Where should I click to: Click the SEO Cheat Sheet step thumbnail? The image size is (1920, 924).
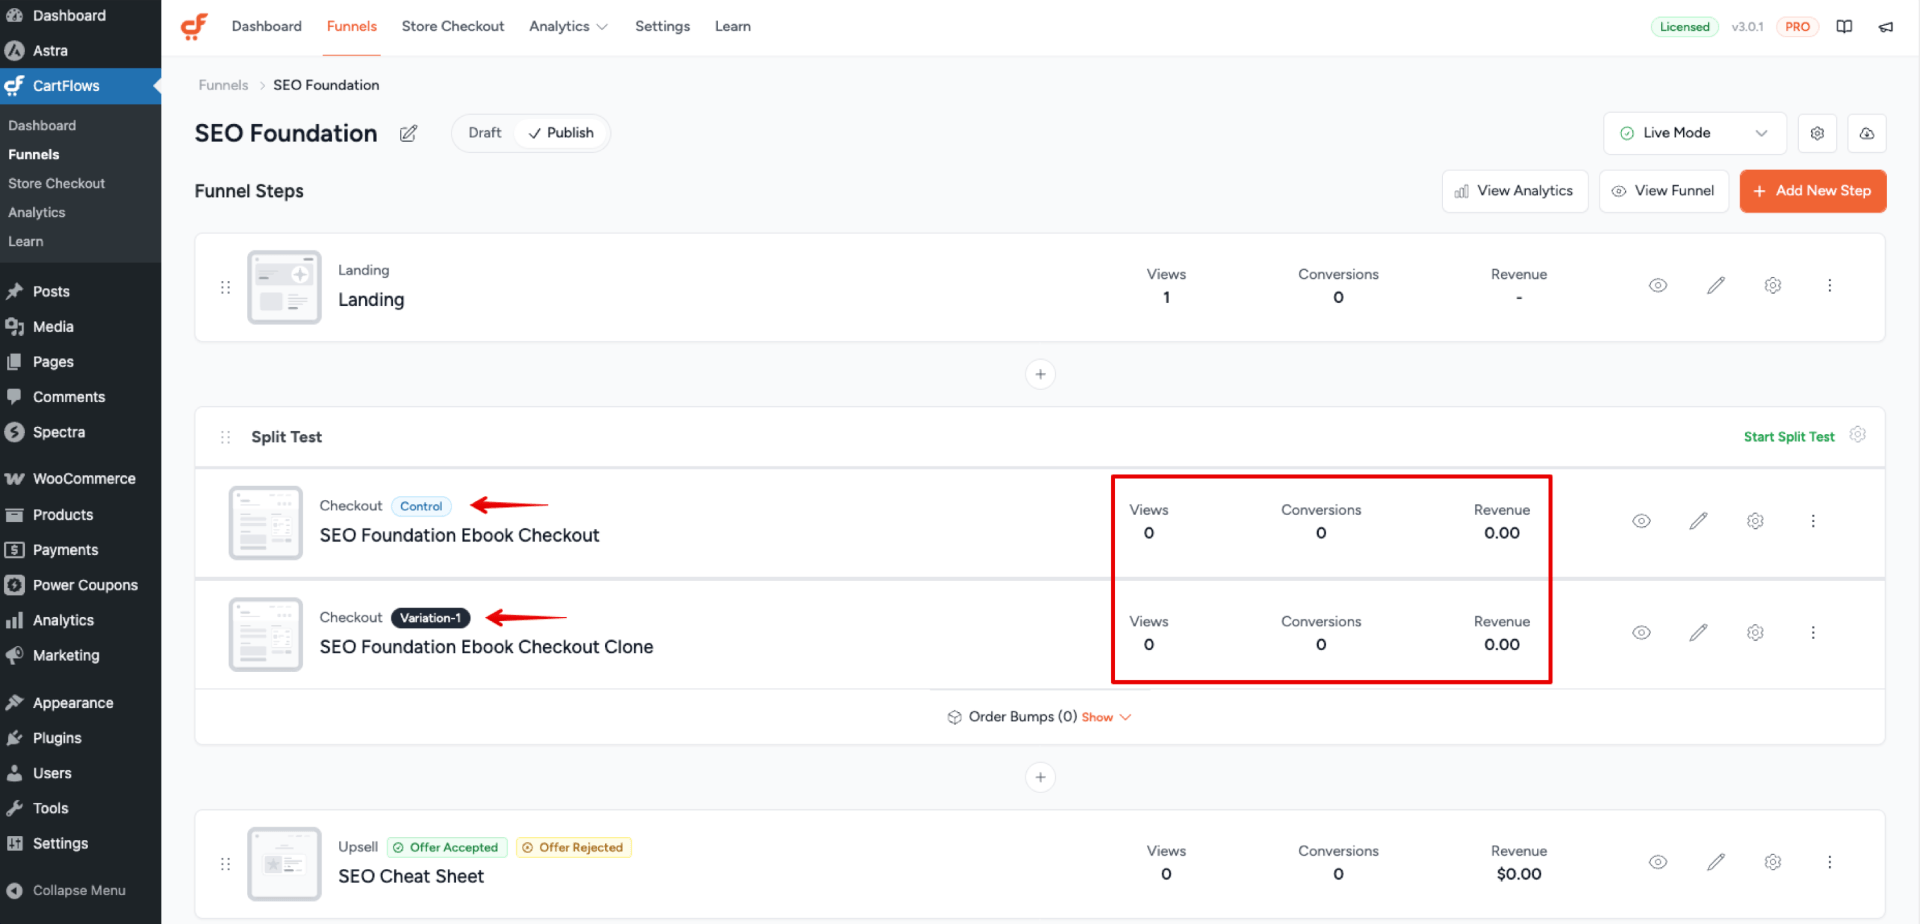[x=284, y=864]
